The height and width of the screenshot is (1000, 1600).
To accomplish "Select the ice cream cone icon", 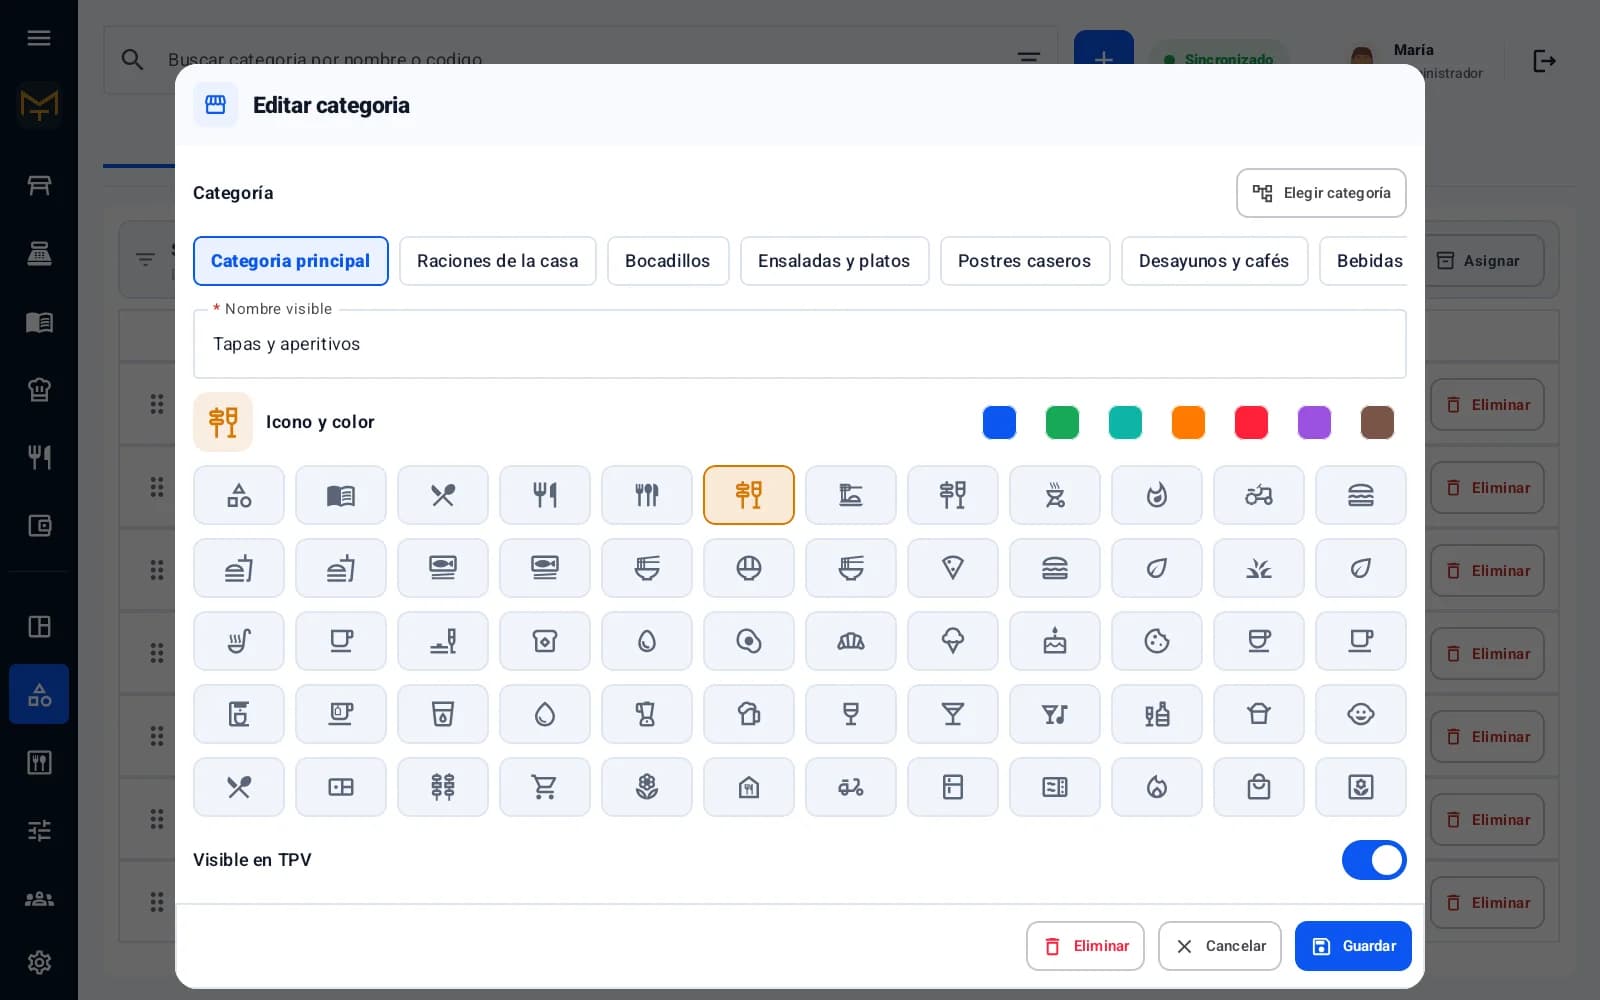I will (952, 641).
